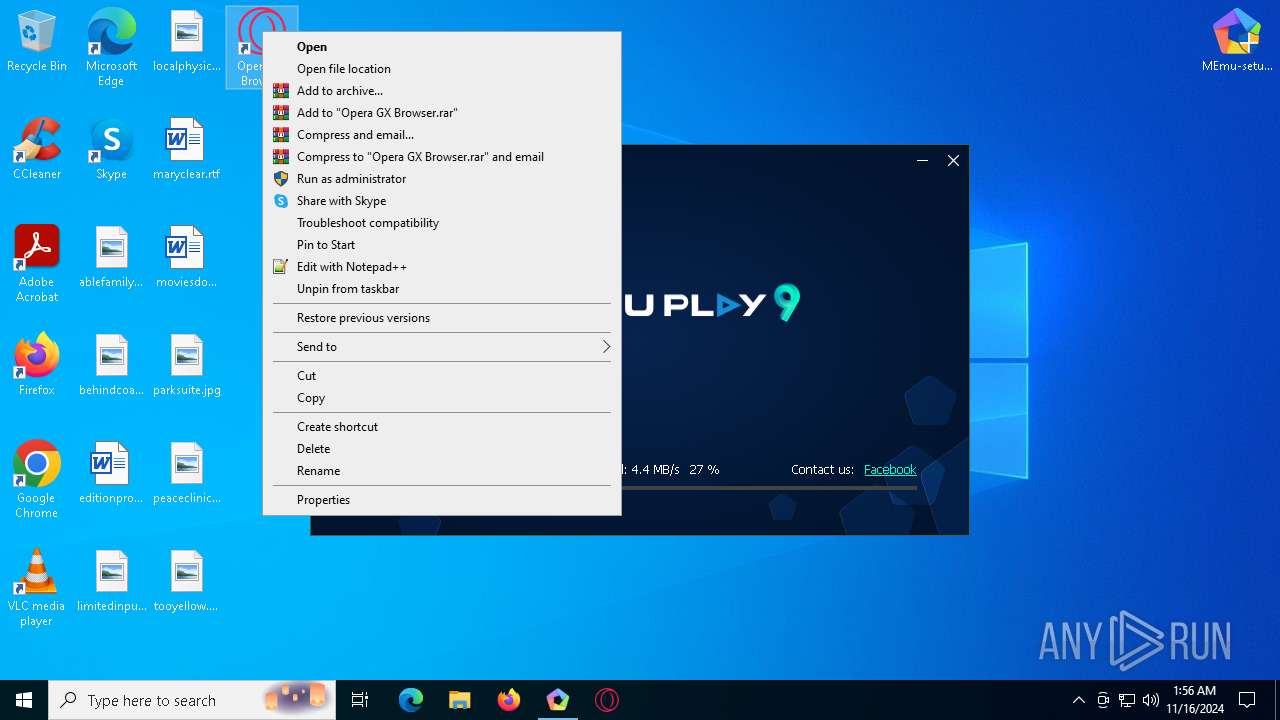Click the MEmu installer download progress bar

768,488
